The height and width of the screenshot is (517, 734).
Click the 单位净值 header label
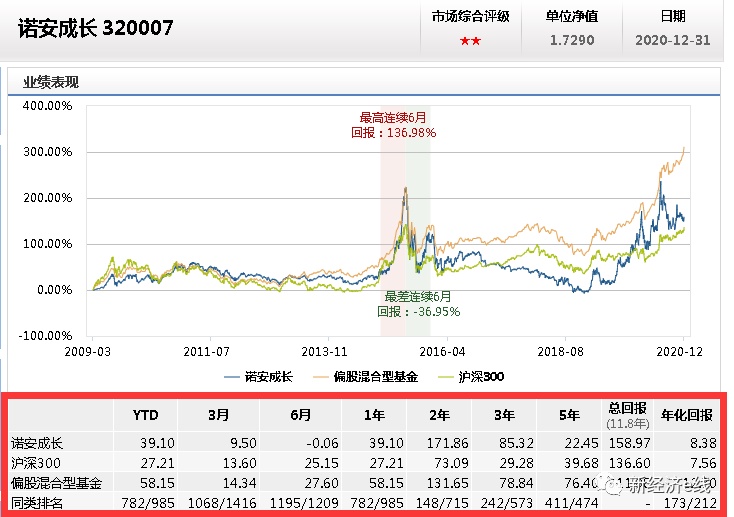tap(572, 17)
